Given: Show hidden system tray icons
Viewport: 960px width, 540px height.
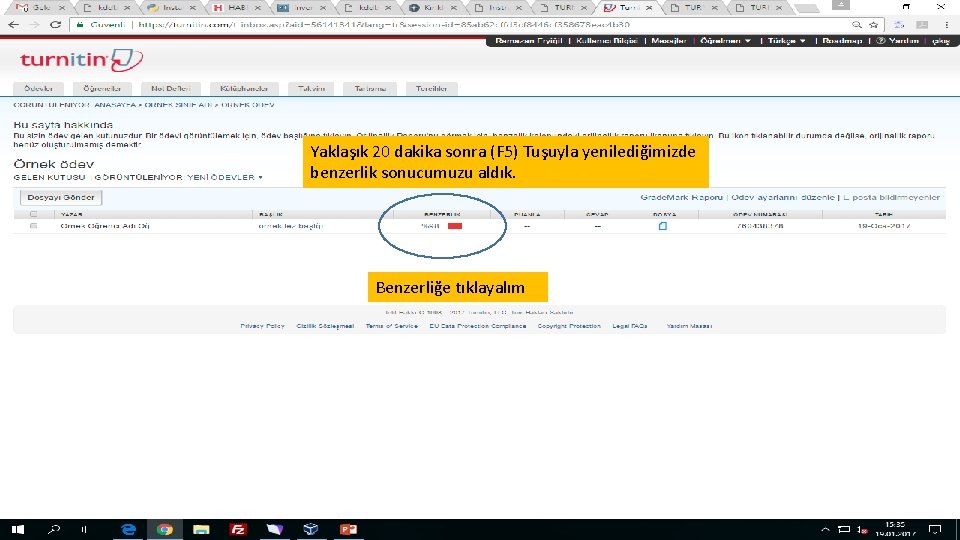Looking at the screenshot, I should [x=825, y=530].
